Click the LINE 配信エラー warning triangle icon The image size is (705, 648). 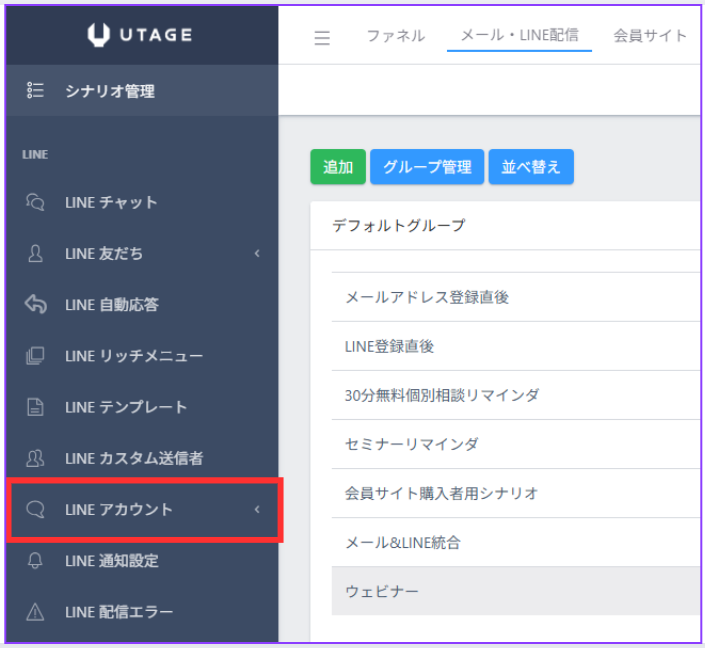click(x=35, y=612)
